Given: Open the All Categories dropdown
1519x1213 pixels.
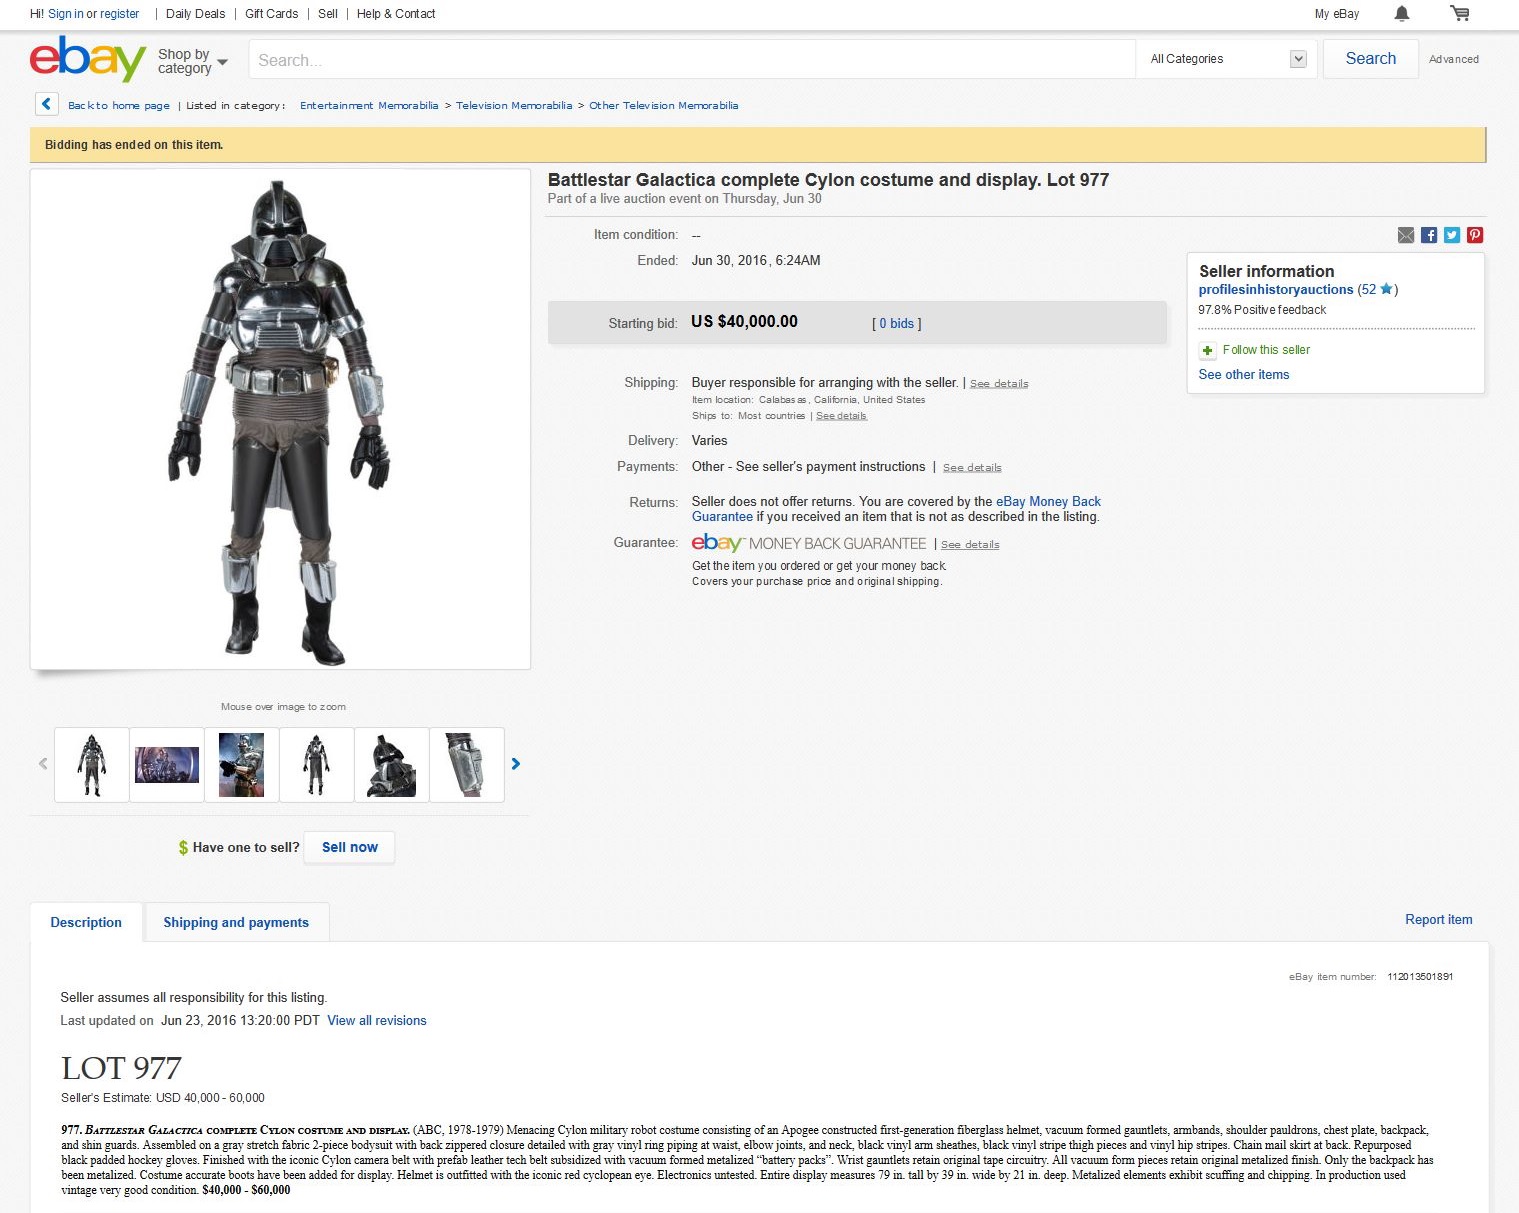Looking at the screenshot, I should click(1228, 59).
